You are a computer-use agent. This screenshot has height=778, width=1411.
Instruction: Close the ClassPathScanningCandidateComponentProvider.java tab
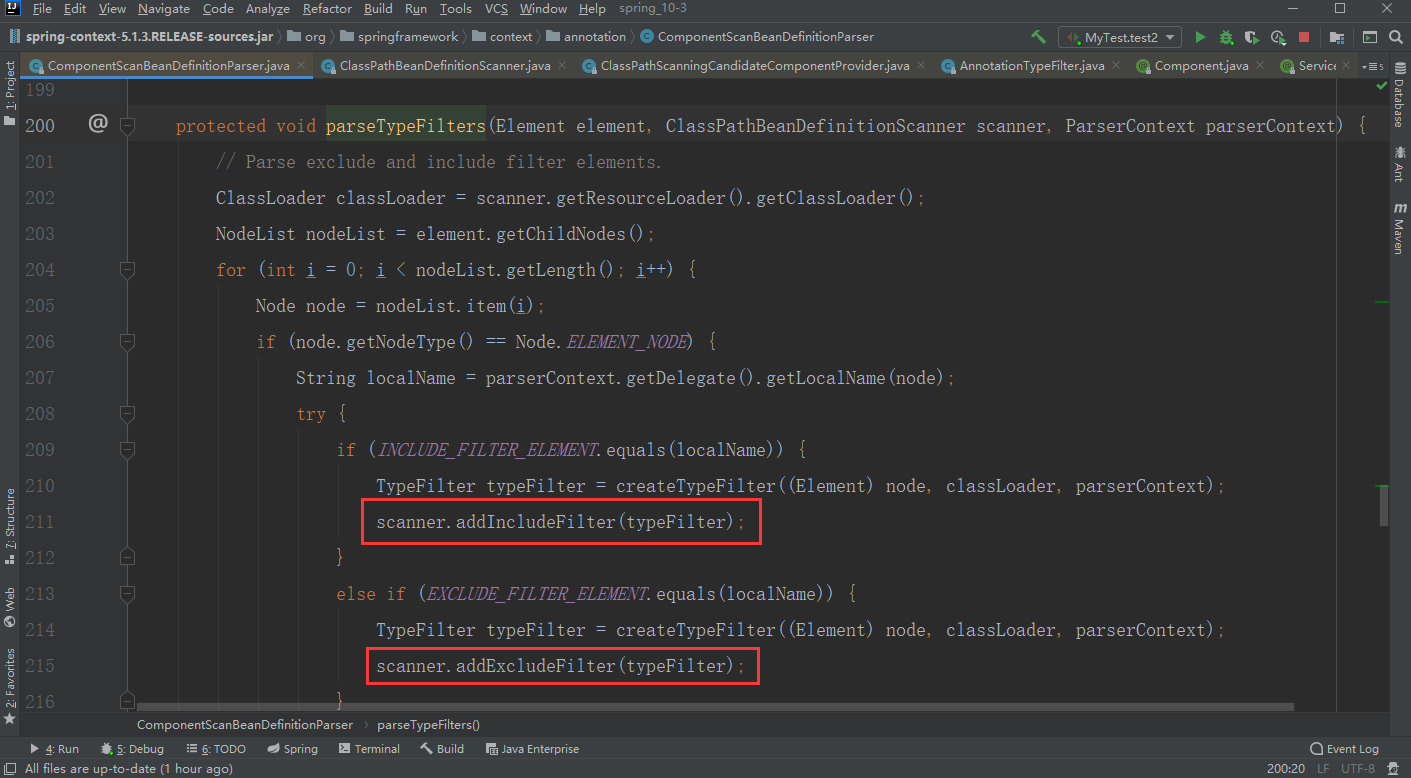pos(922,66)
